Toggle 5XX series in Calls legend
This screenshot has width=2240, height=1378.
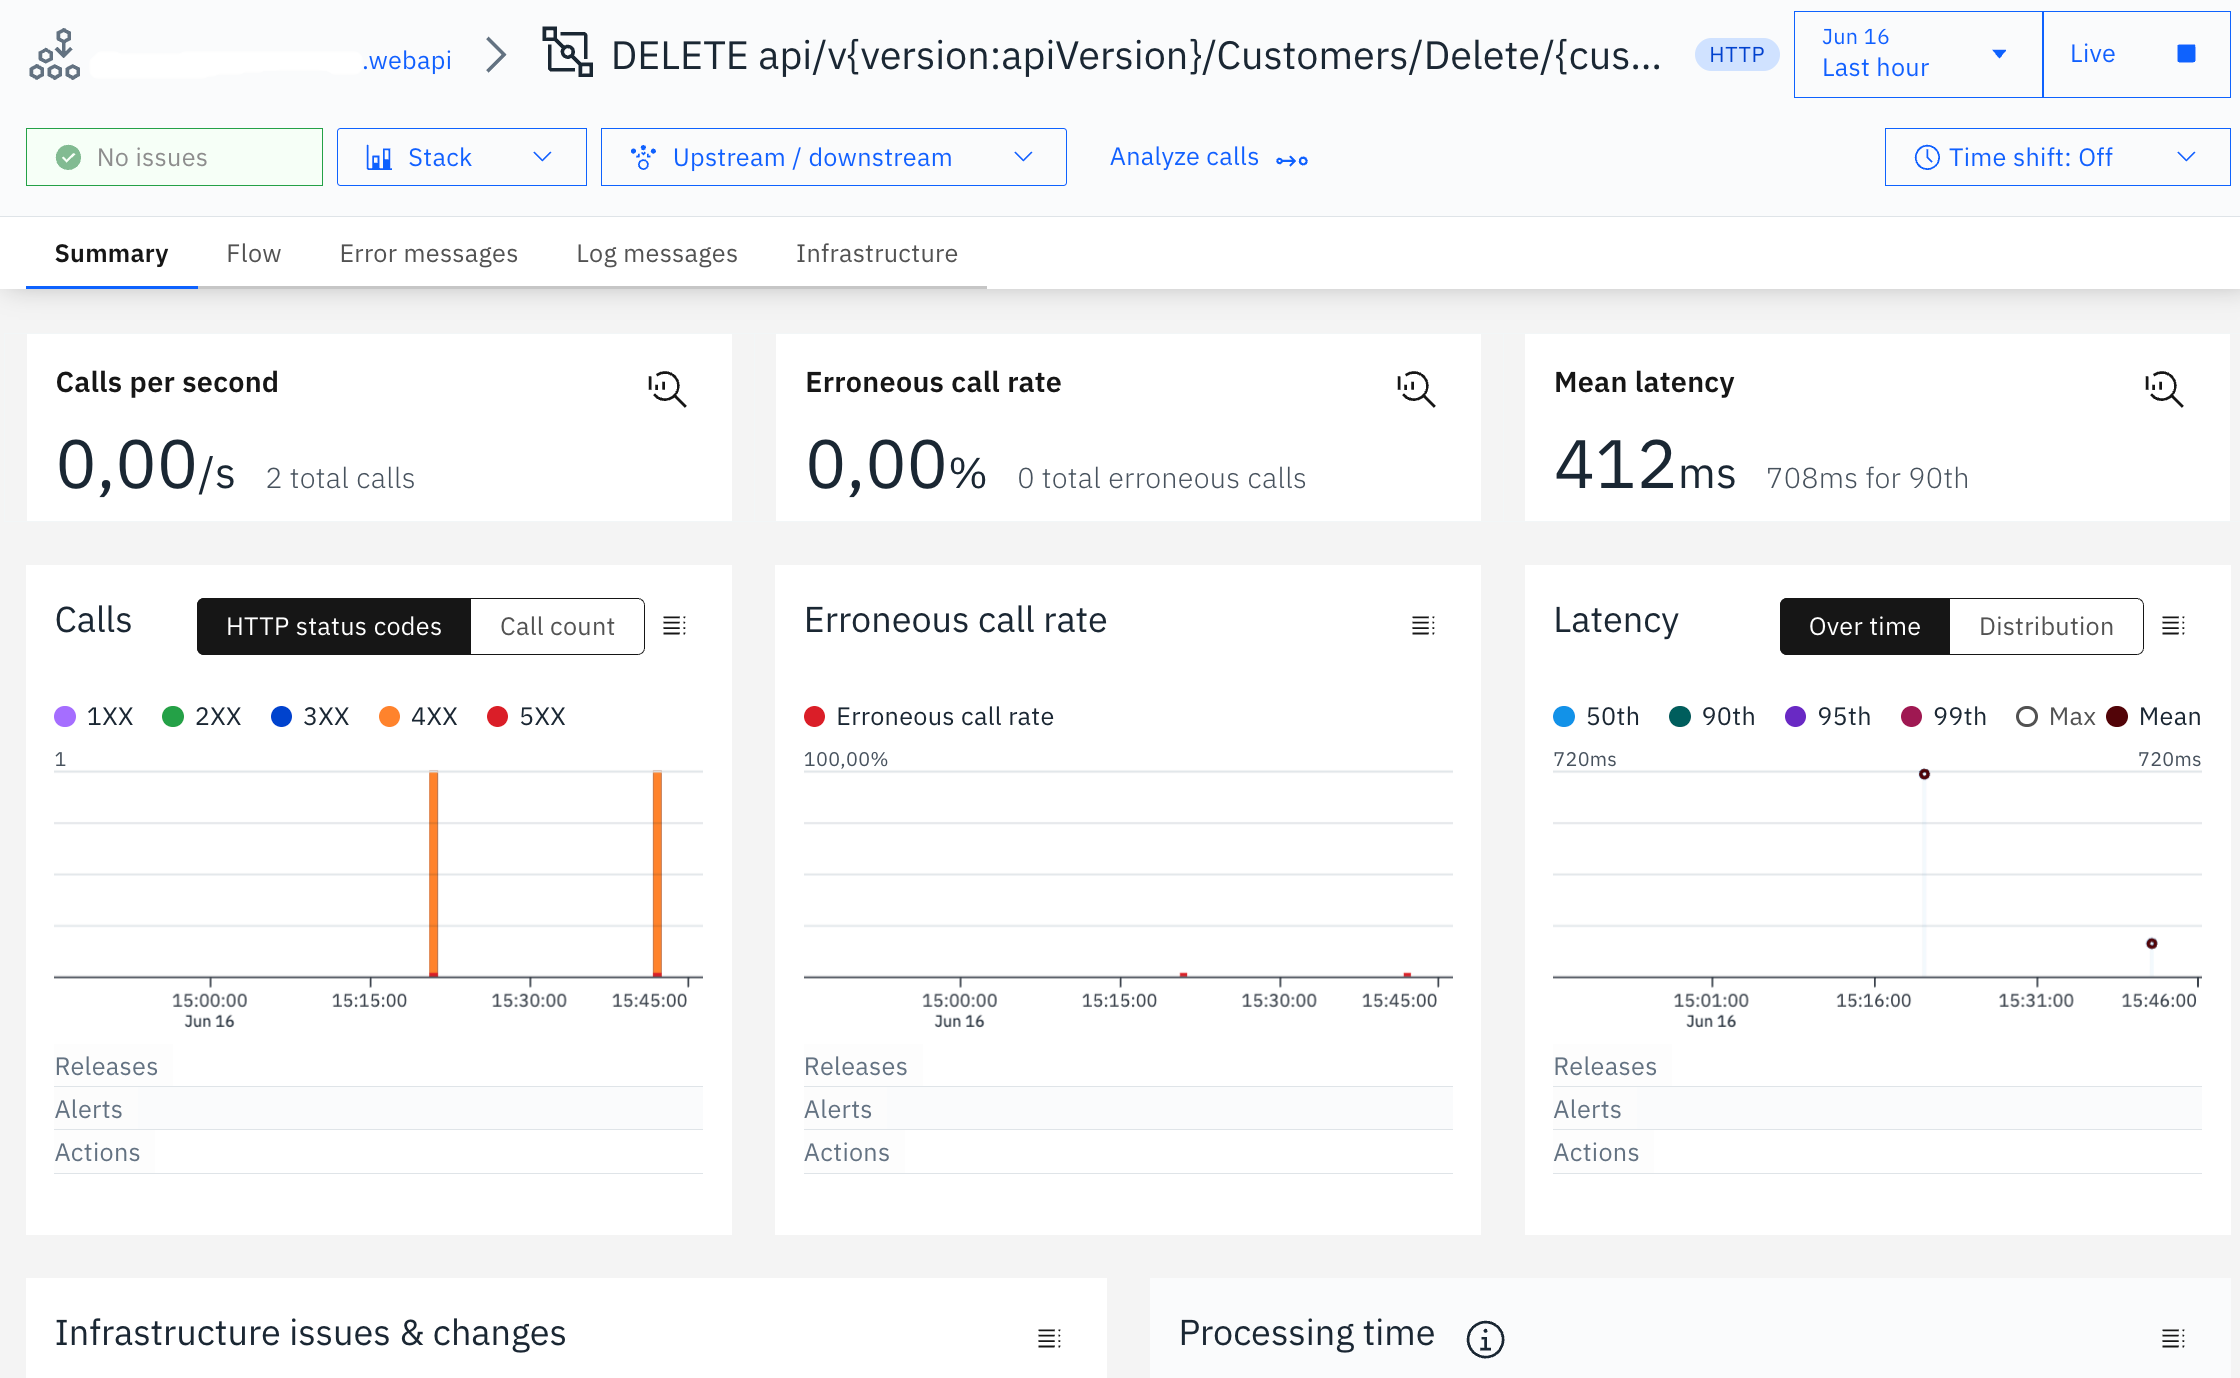[526, 716]
